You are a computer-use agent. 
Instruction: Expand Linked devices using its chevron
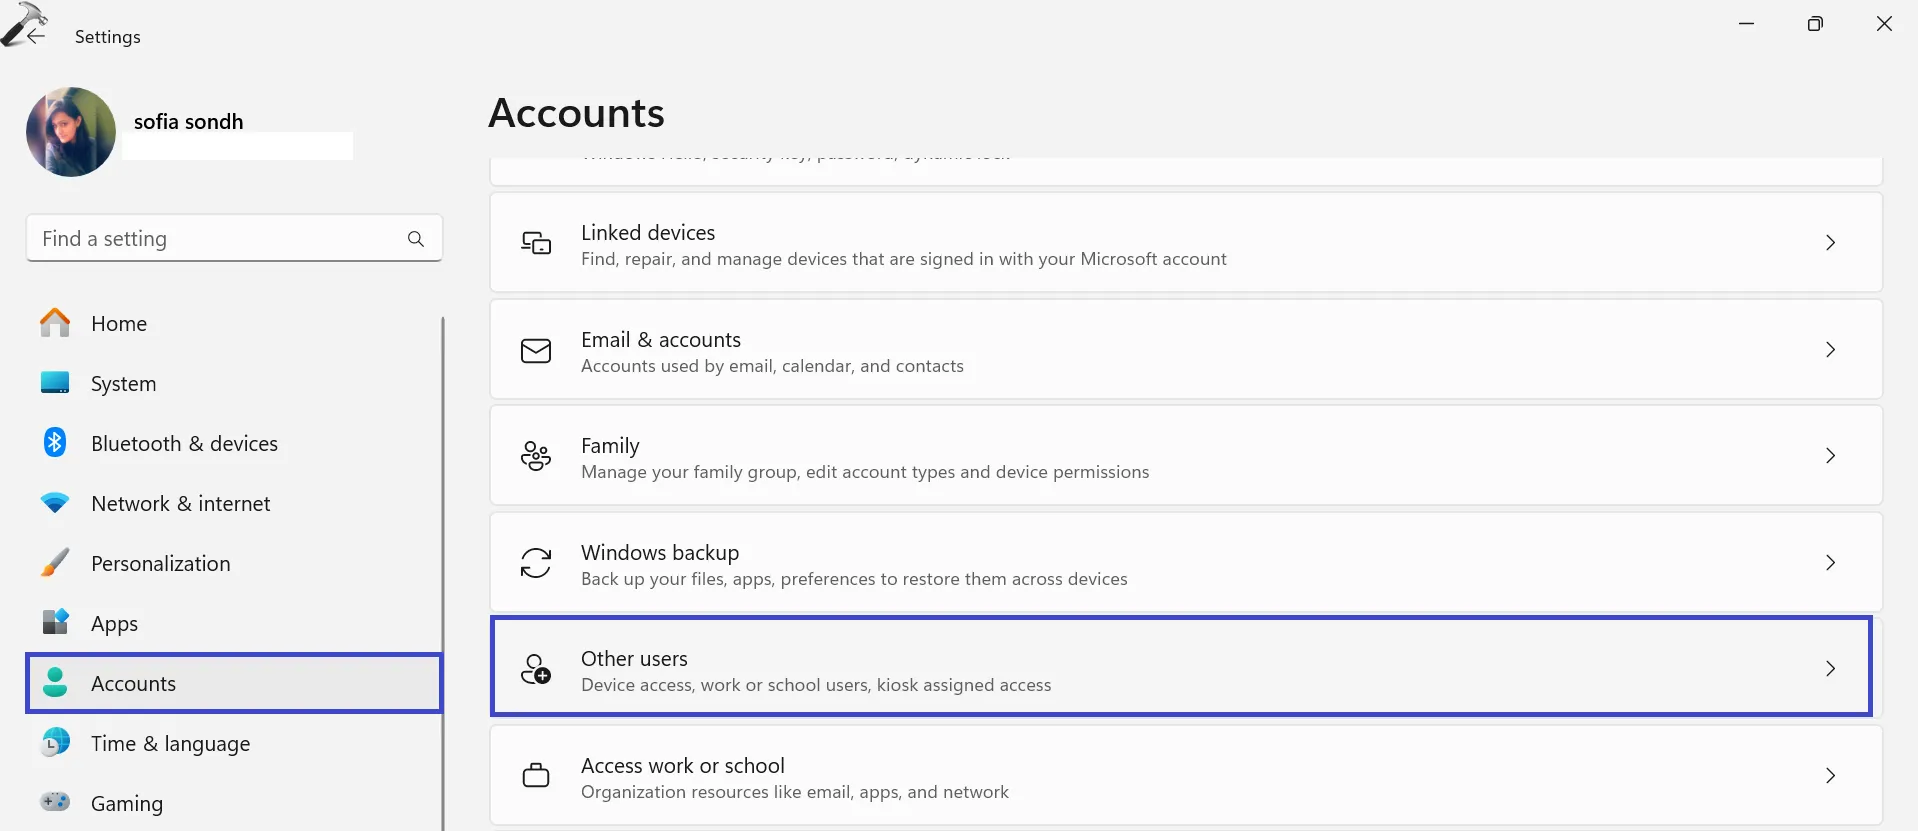(x=1830, y=243)
